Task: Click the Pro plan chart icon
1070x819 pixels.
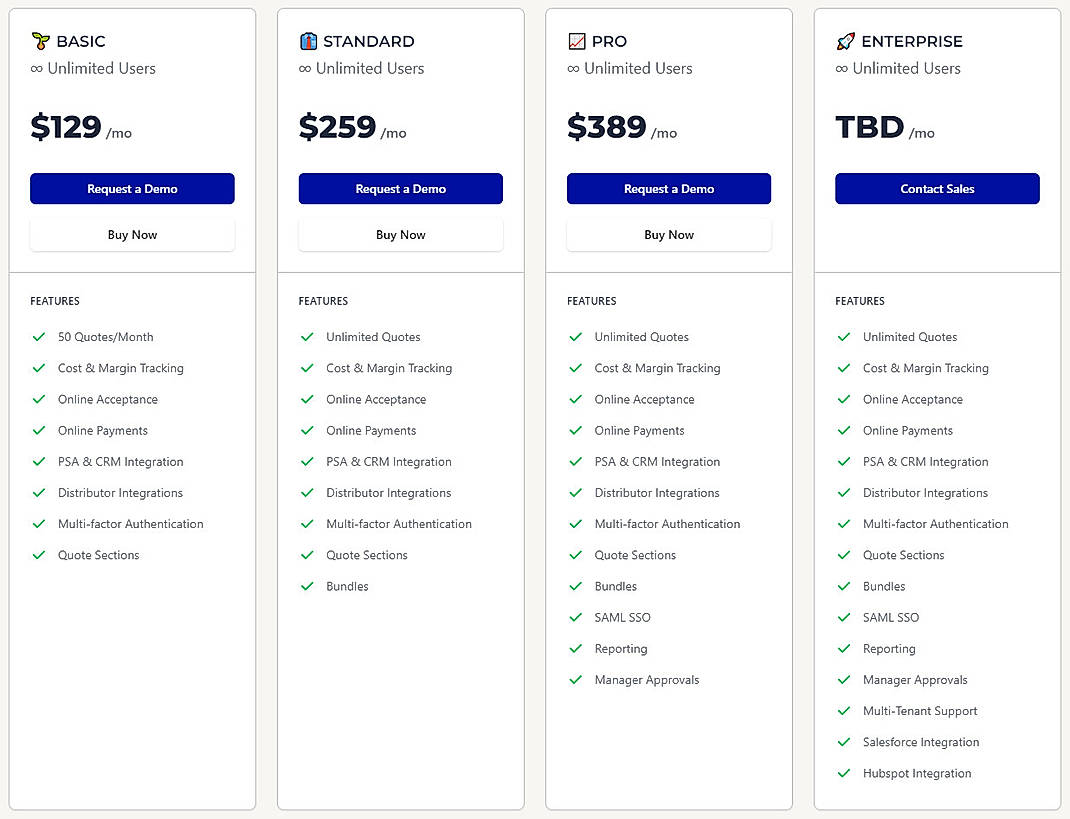Action: coord(576,41)
